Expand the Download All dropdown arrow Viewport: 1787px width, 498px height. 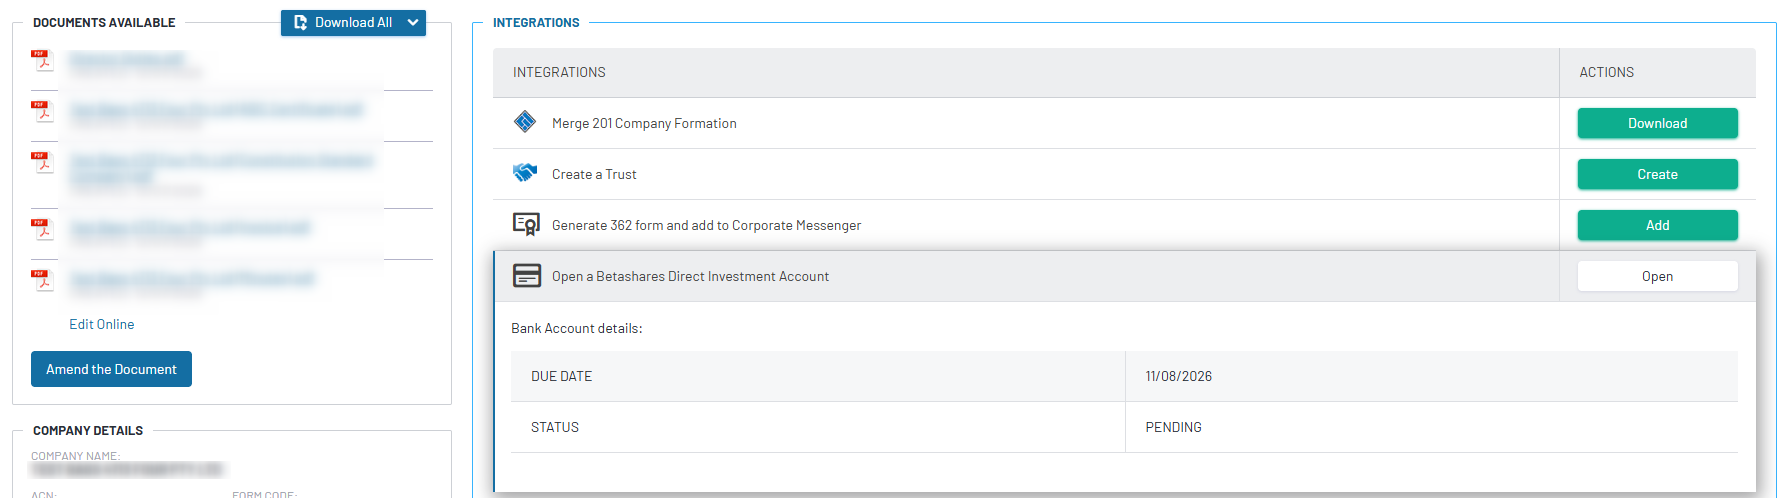click(413, 22)
